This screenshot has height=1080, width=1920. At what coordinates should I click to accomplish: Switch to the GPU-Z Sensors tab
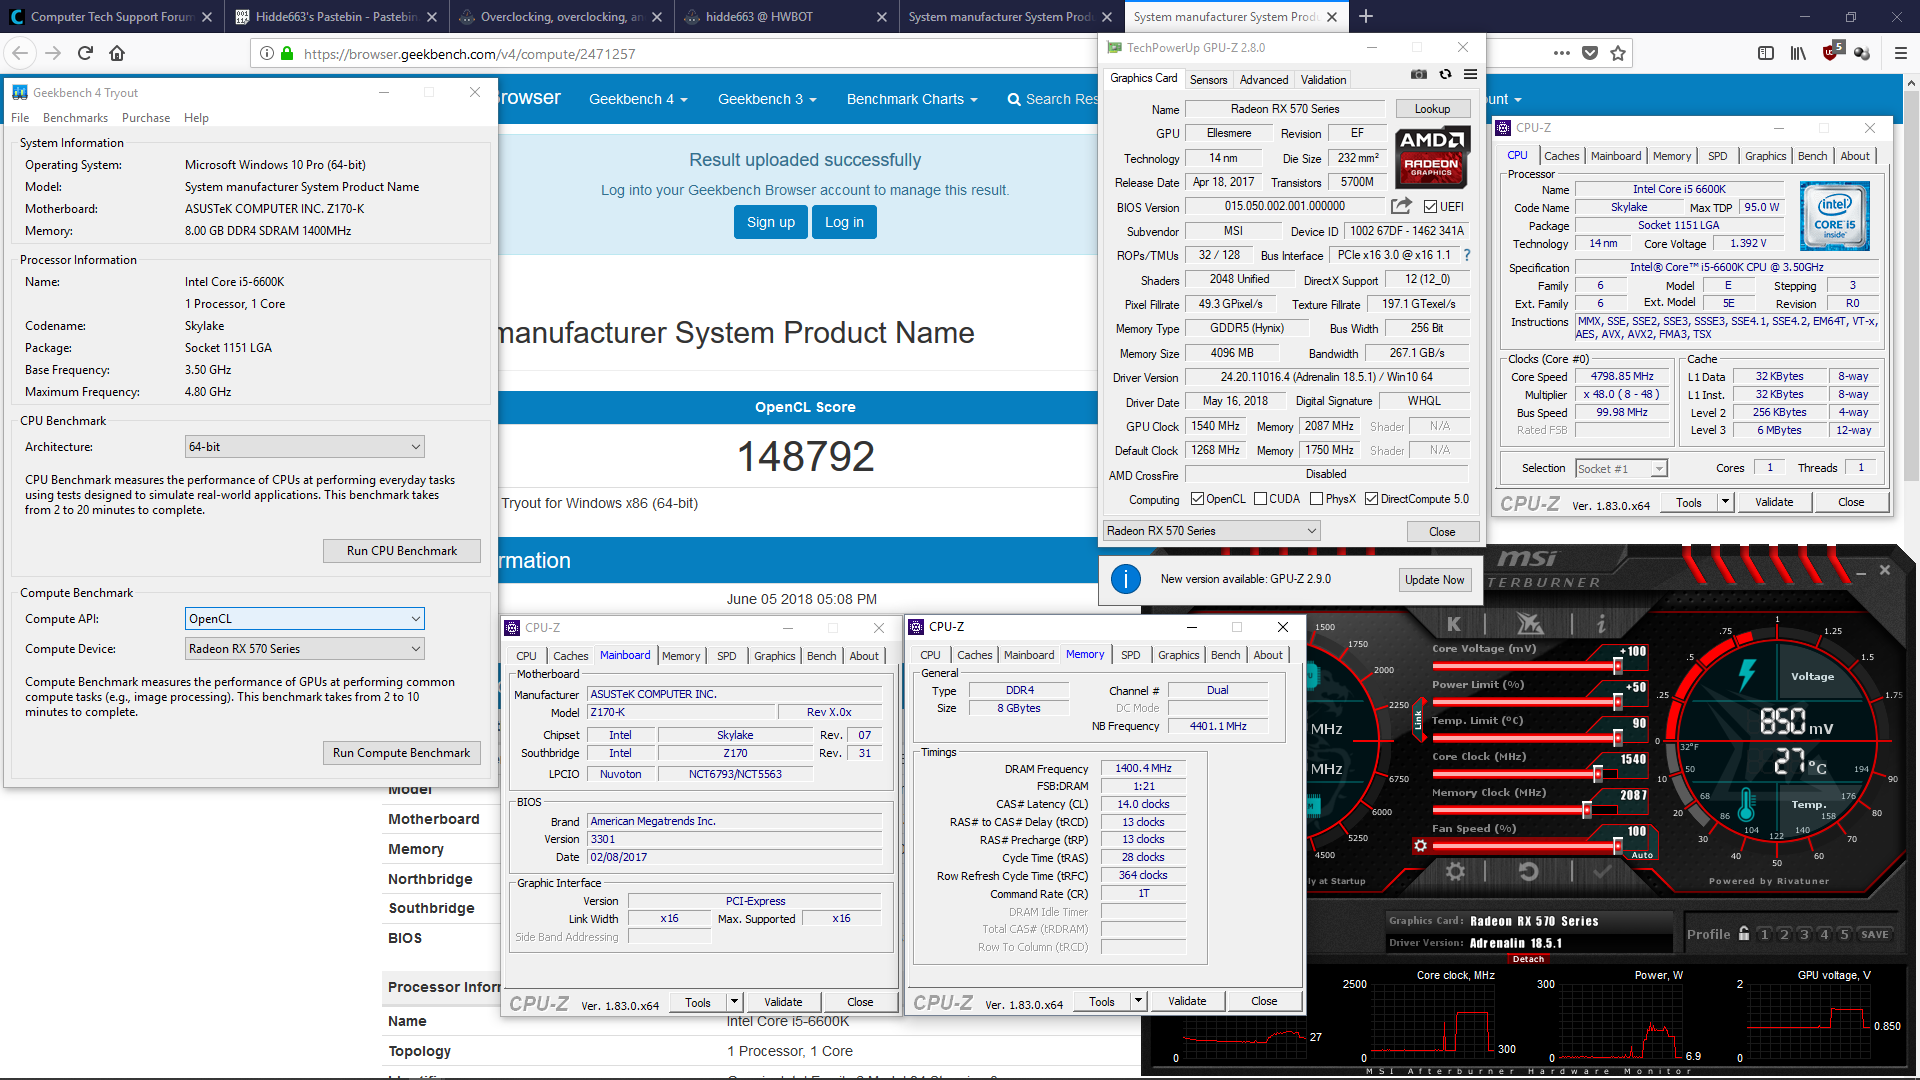[1208, 80]
